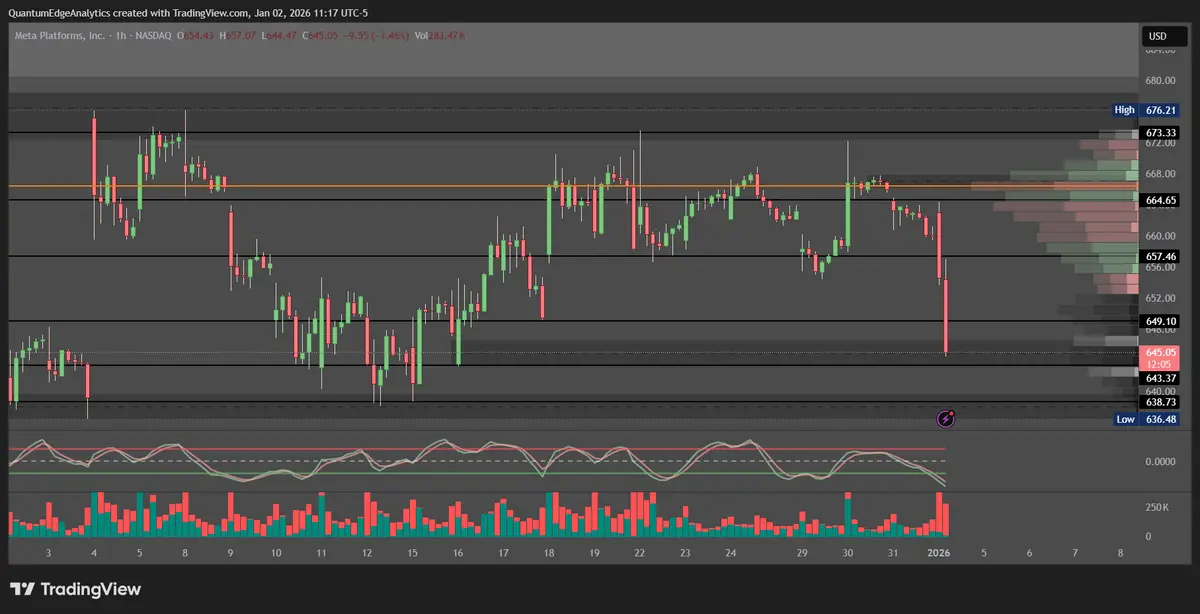Click the purple lightning event marker icon
The image size is (1200, 614).
coord(946,419)
